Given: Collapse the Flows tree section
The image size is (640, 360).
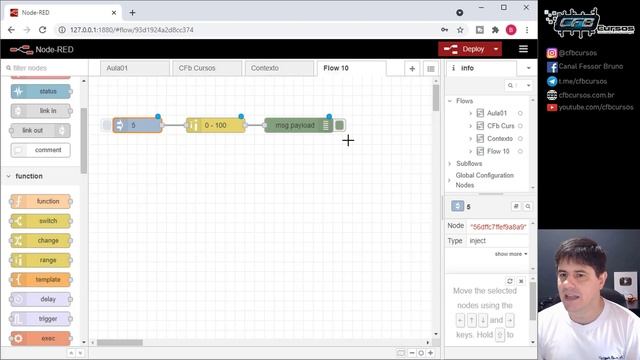Looking at the screenshot, I should (450, 101).
